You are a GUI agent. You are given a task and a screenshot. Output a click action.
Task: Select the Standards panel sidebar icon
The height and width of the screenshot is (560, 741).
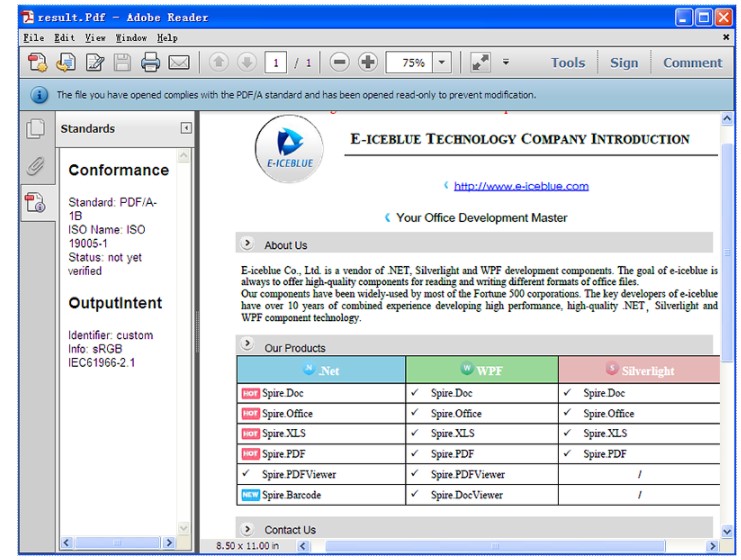(35, 203)
